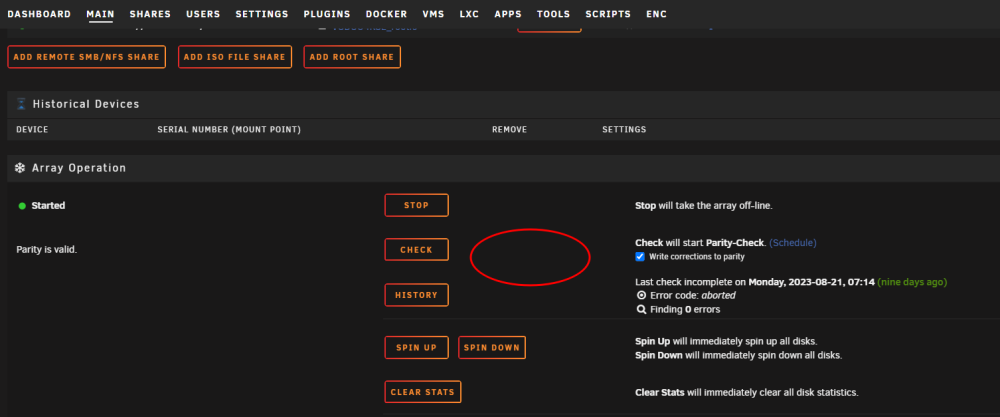This screenshot has width=1000, height=417.
Task: Click the Device column header
Action: (33, 129)
